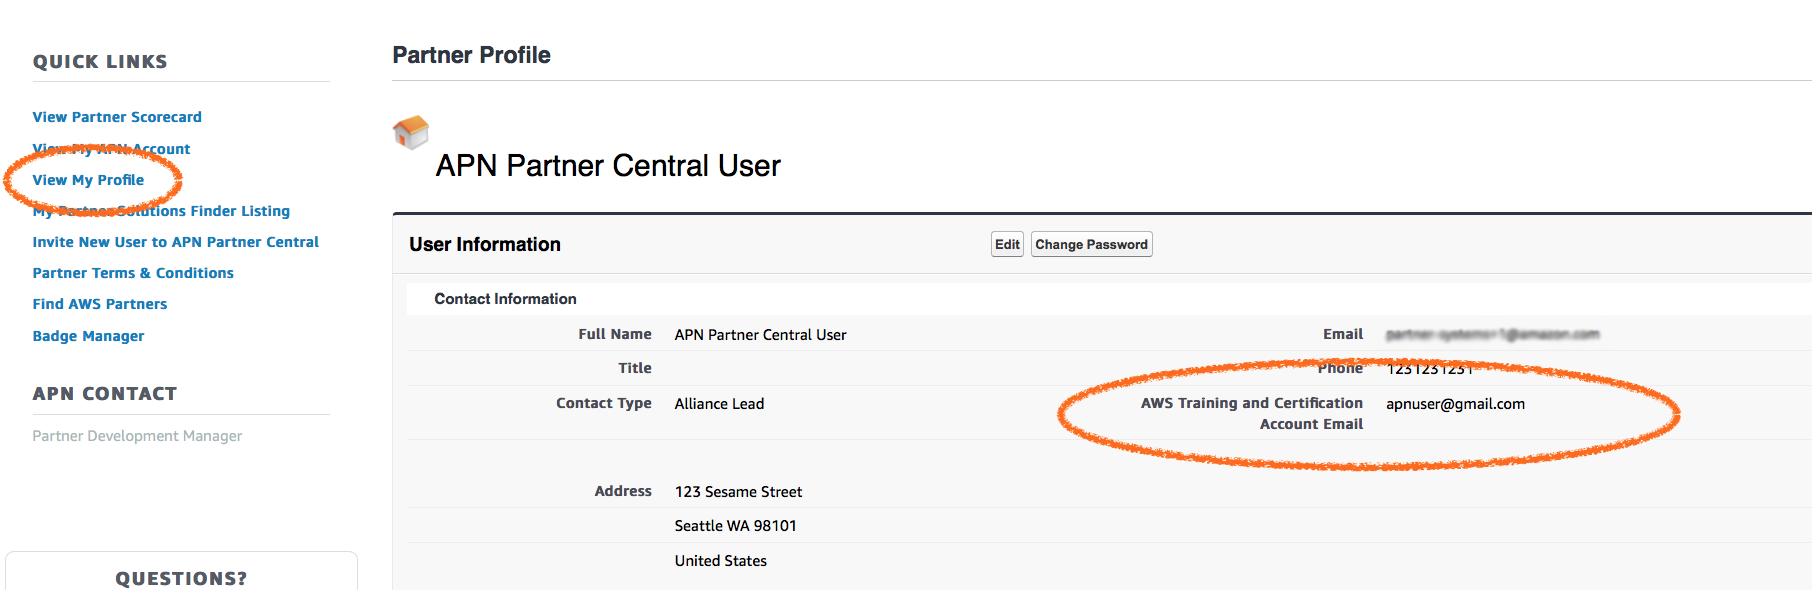The width and height of the screenshot is (1812, 590).
Task: Click the Title field label
Action: 635,368
